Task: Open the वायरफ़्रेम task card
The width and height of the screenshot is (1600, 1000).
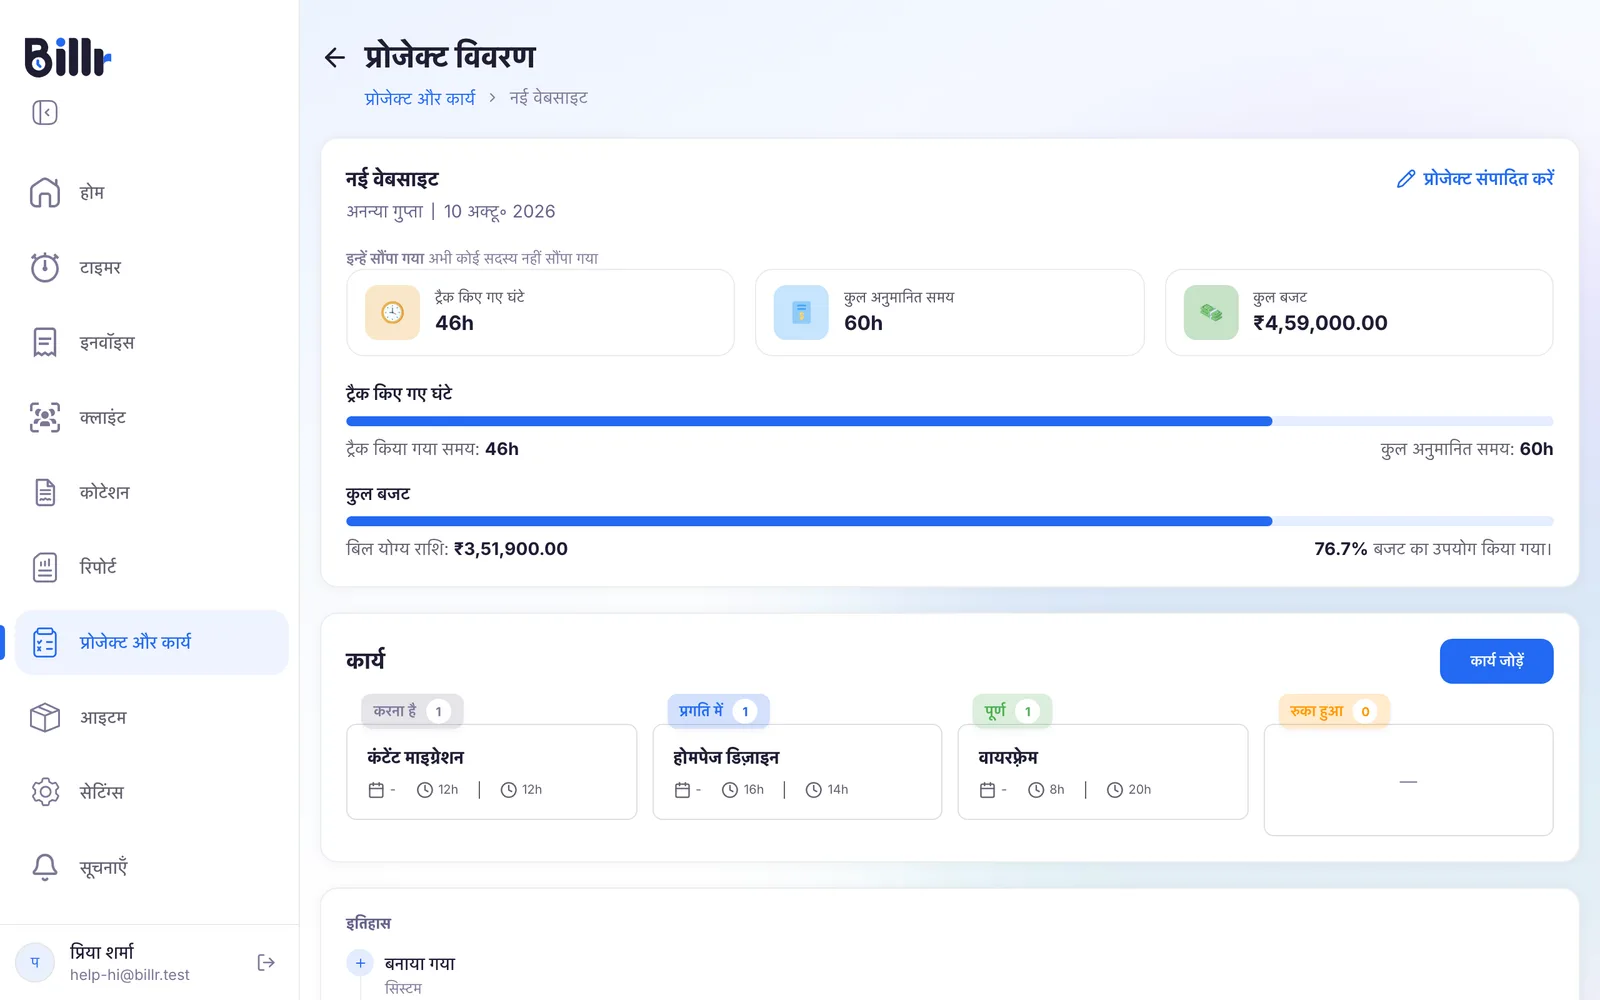Action: tap(1103, 772)
